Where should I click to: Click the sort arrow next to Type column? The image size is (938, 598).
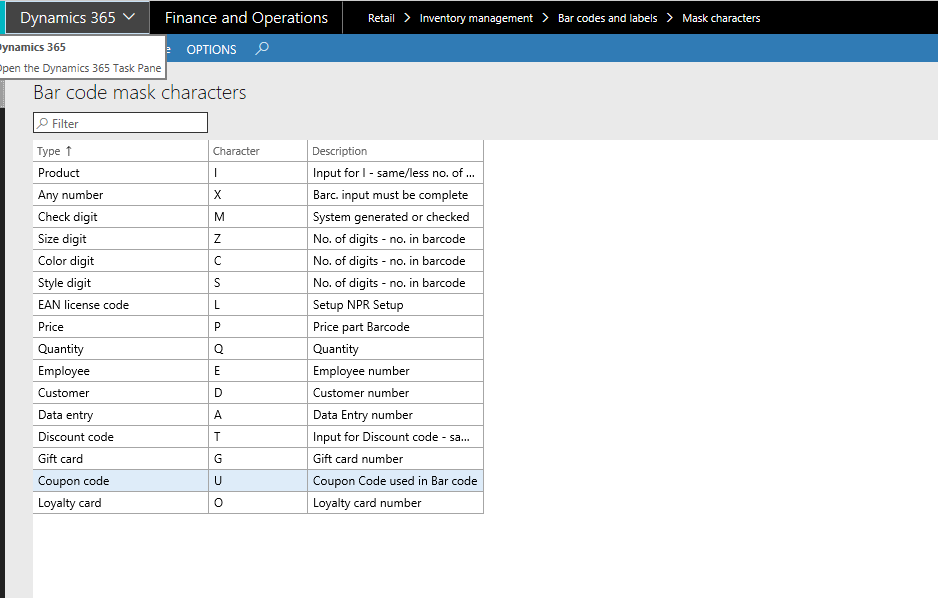pyautogui.click(x=66, y=150)
